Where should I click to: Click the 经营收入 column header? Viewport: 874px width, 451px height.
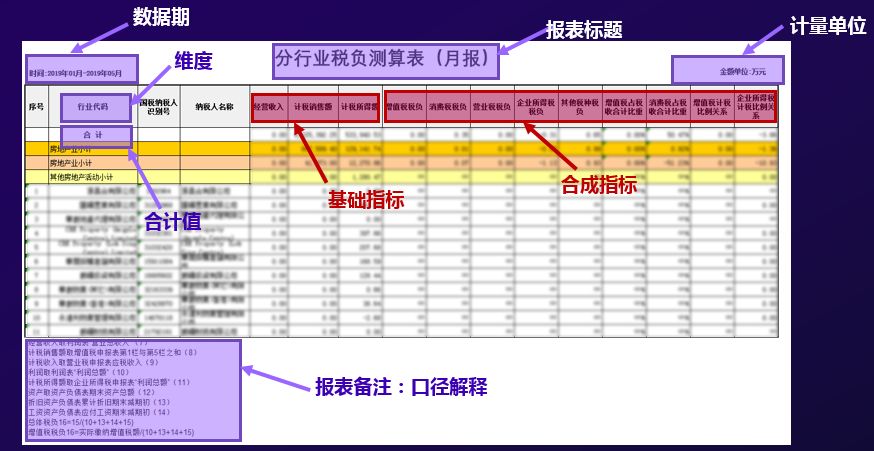[x=269, y=106]
